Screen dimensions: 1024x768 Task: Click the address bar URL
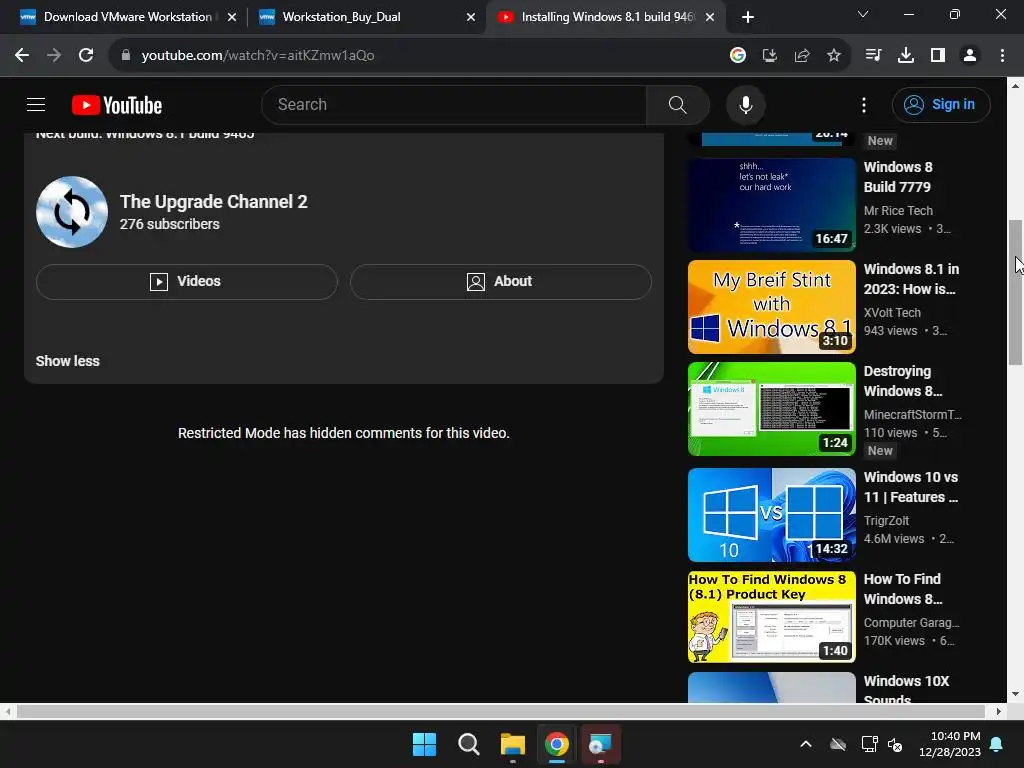258,56
